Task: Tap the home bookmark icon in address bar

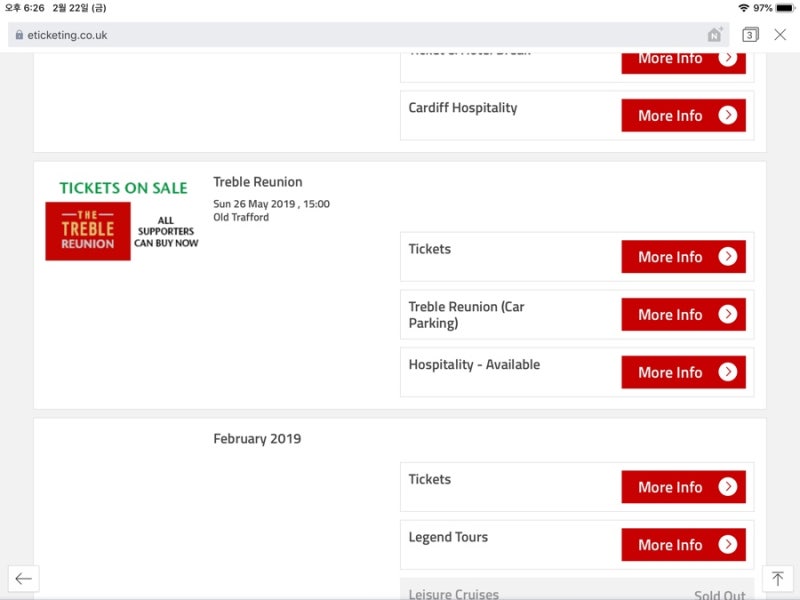Action: [x=715, y=35]
